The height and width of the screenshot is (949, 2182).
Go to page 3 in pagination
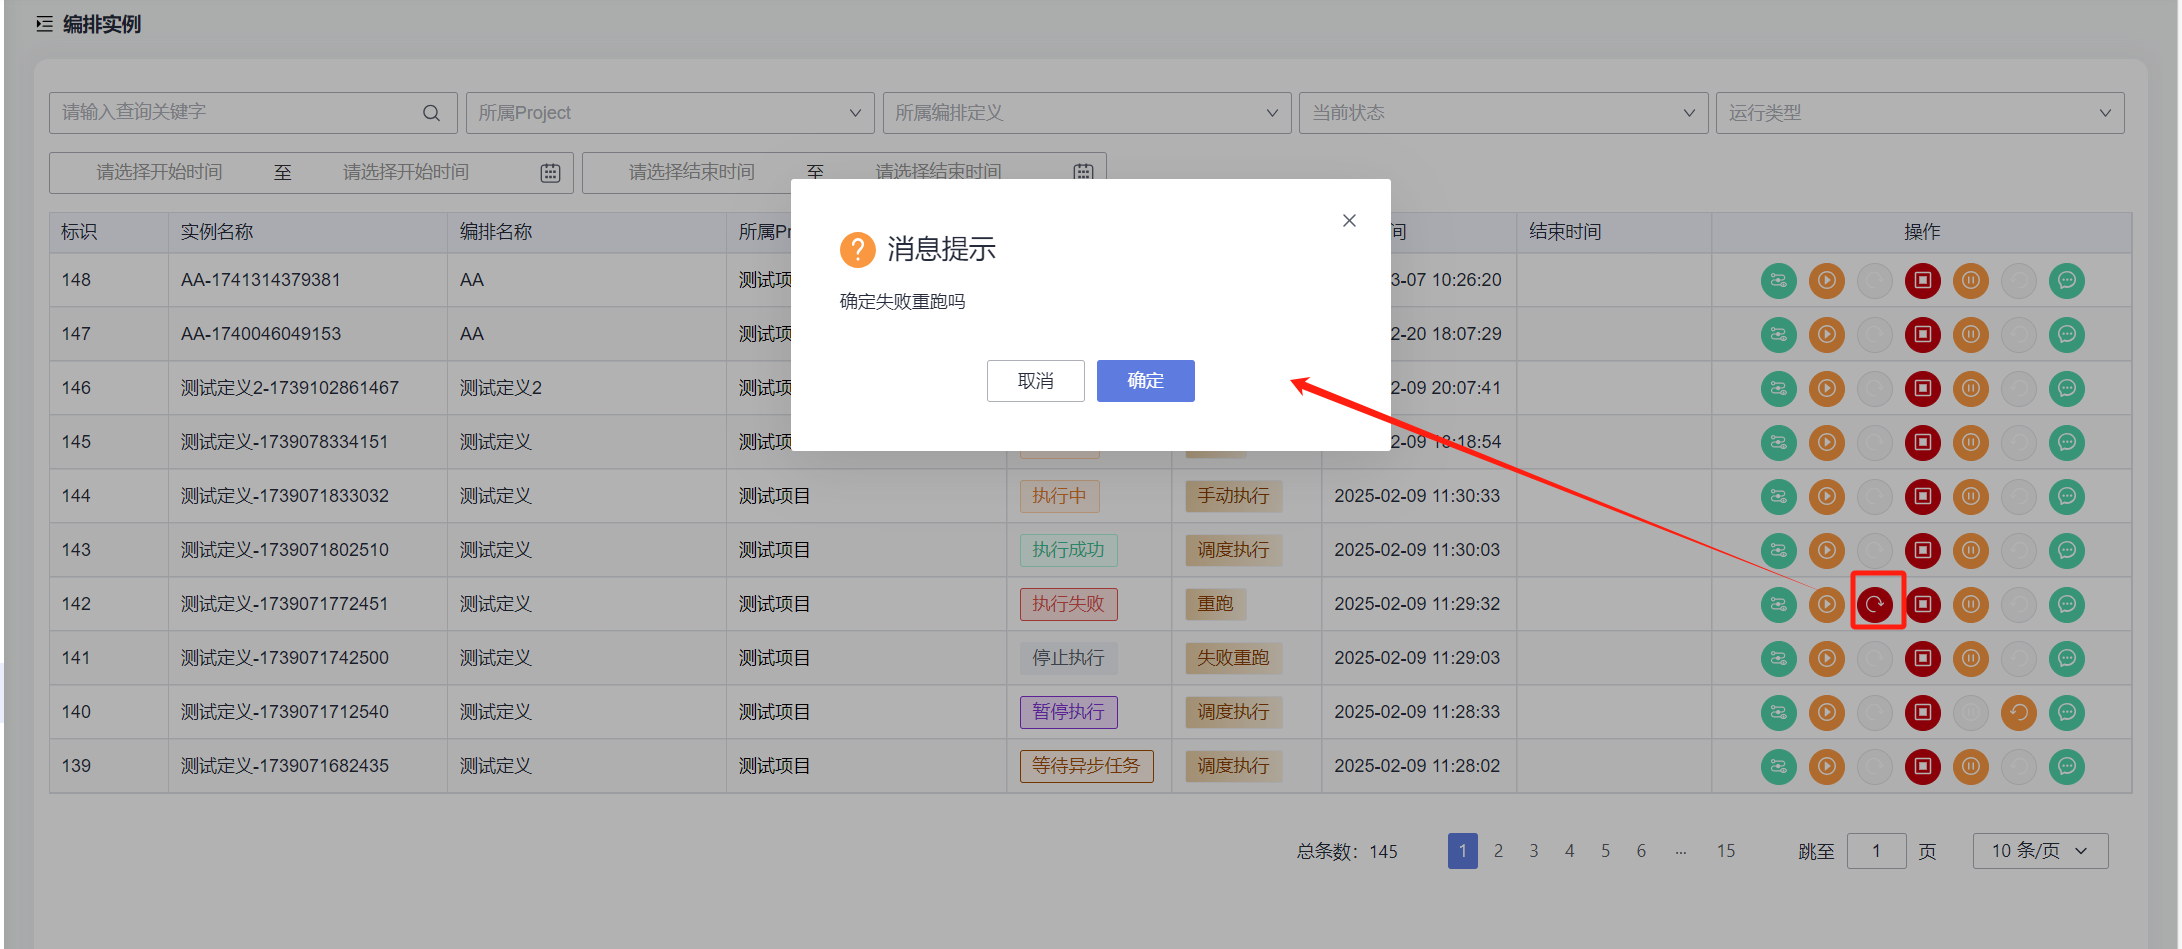point(1534,851)
